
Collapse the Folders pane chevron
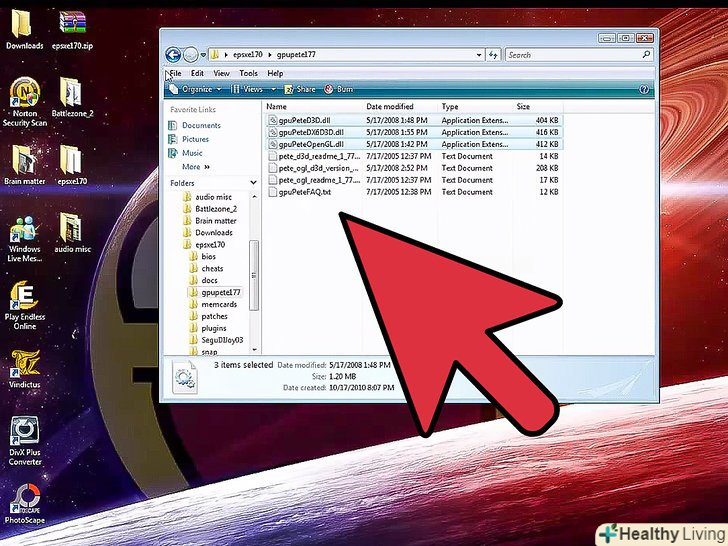click(x=254, y=183)
